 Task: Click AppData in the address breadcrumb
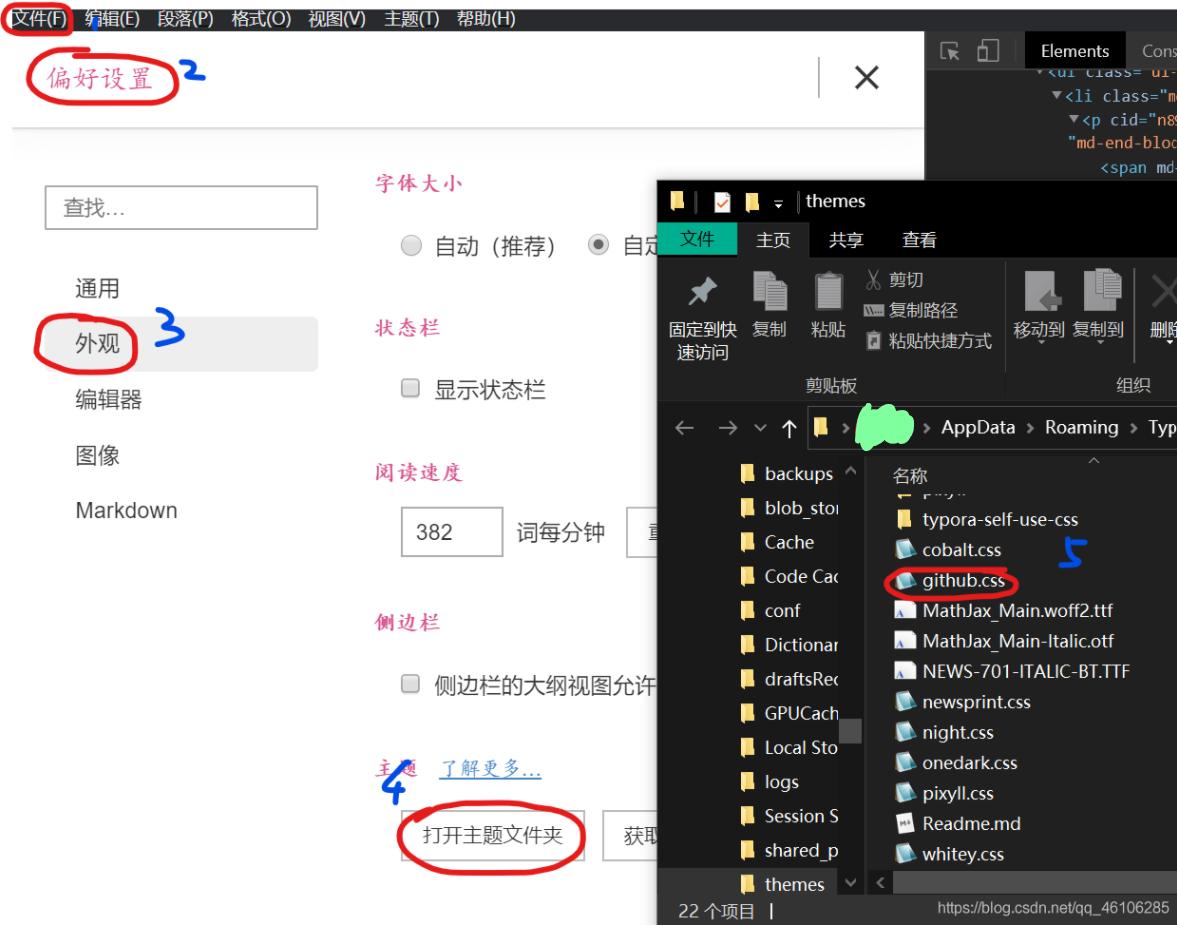click(x=978, y=427)
